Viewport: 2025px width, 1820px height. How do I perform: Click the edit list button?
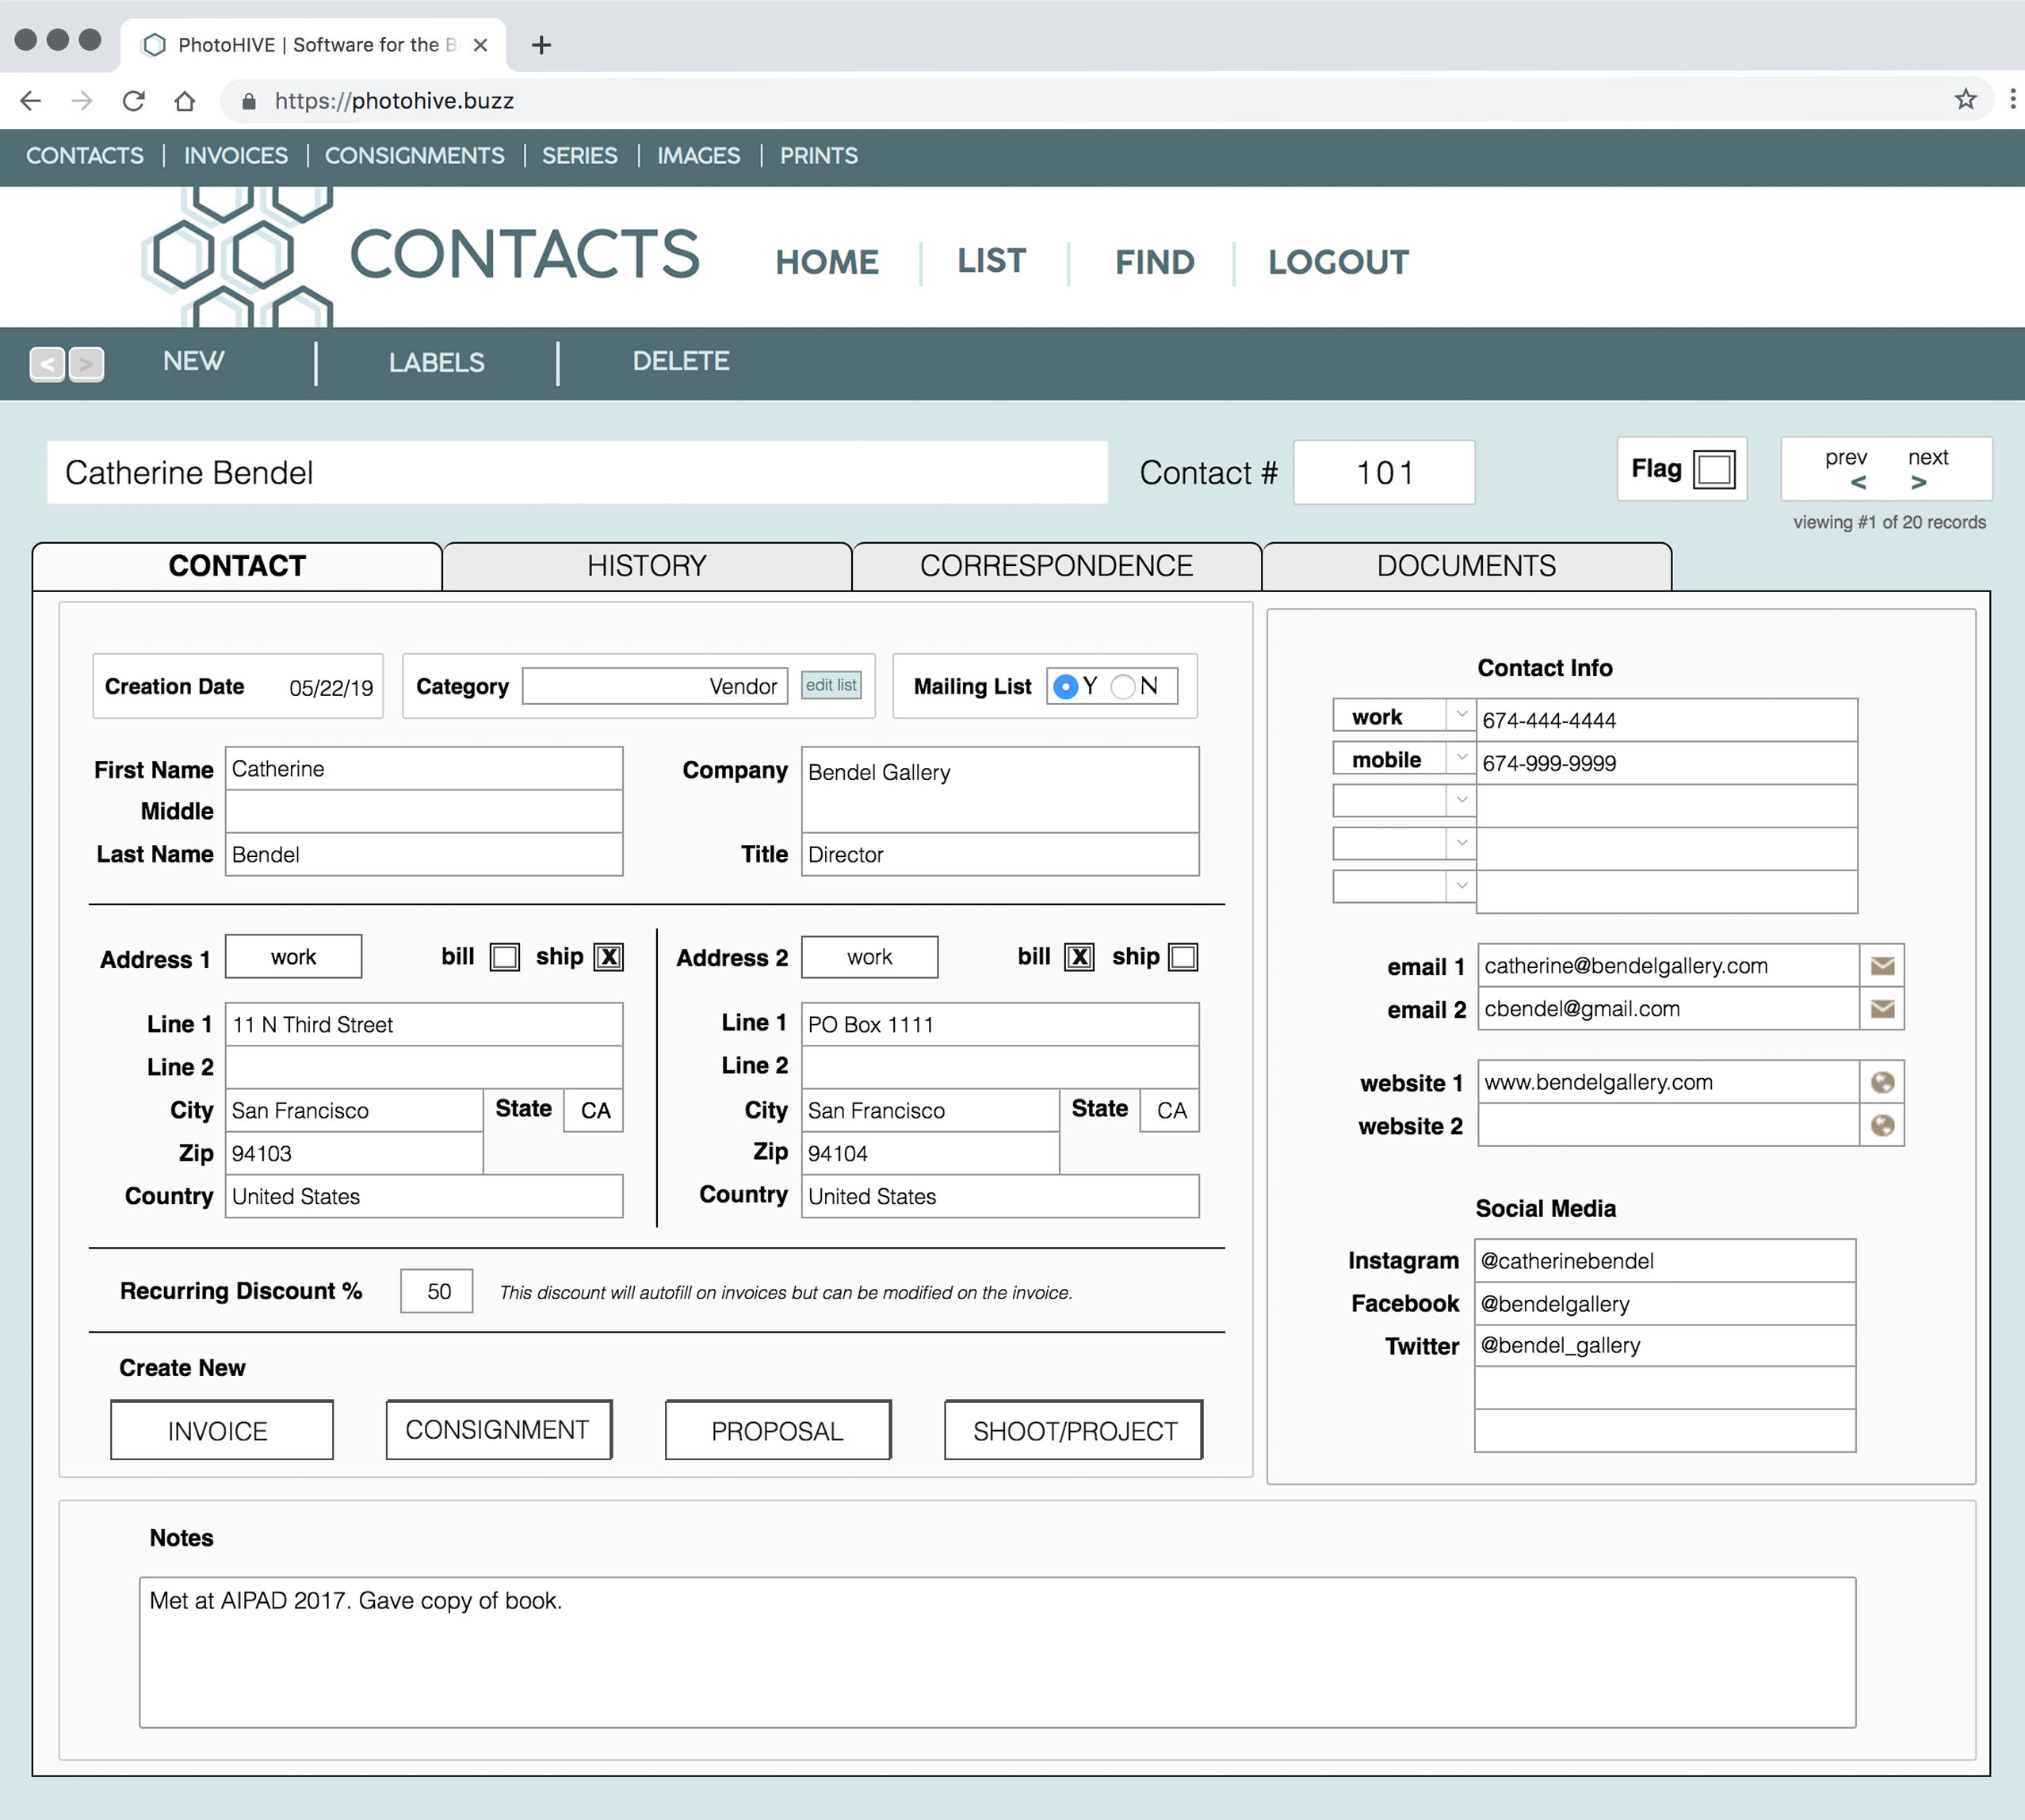[x=831, y=685]
